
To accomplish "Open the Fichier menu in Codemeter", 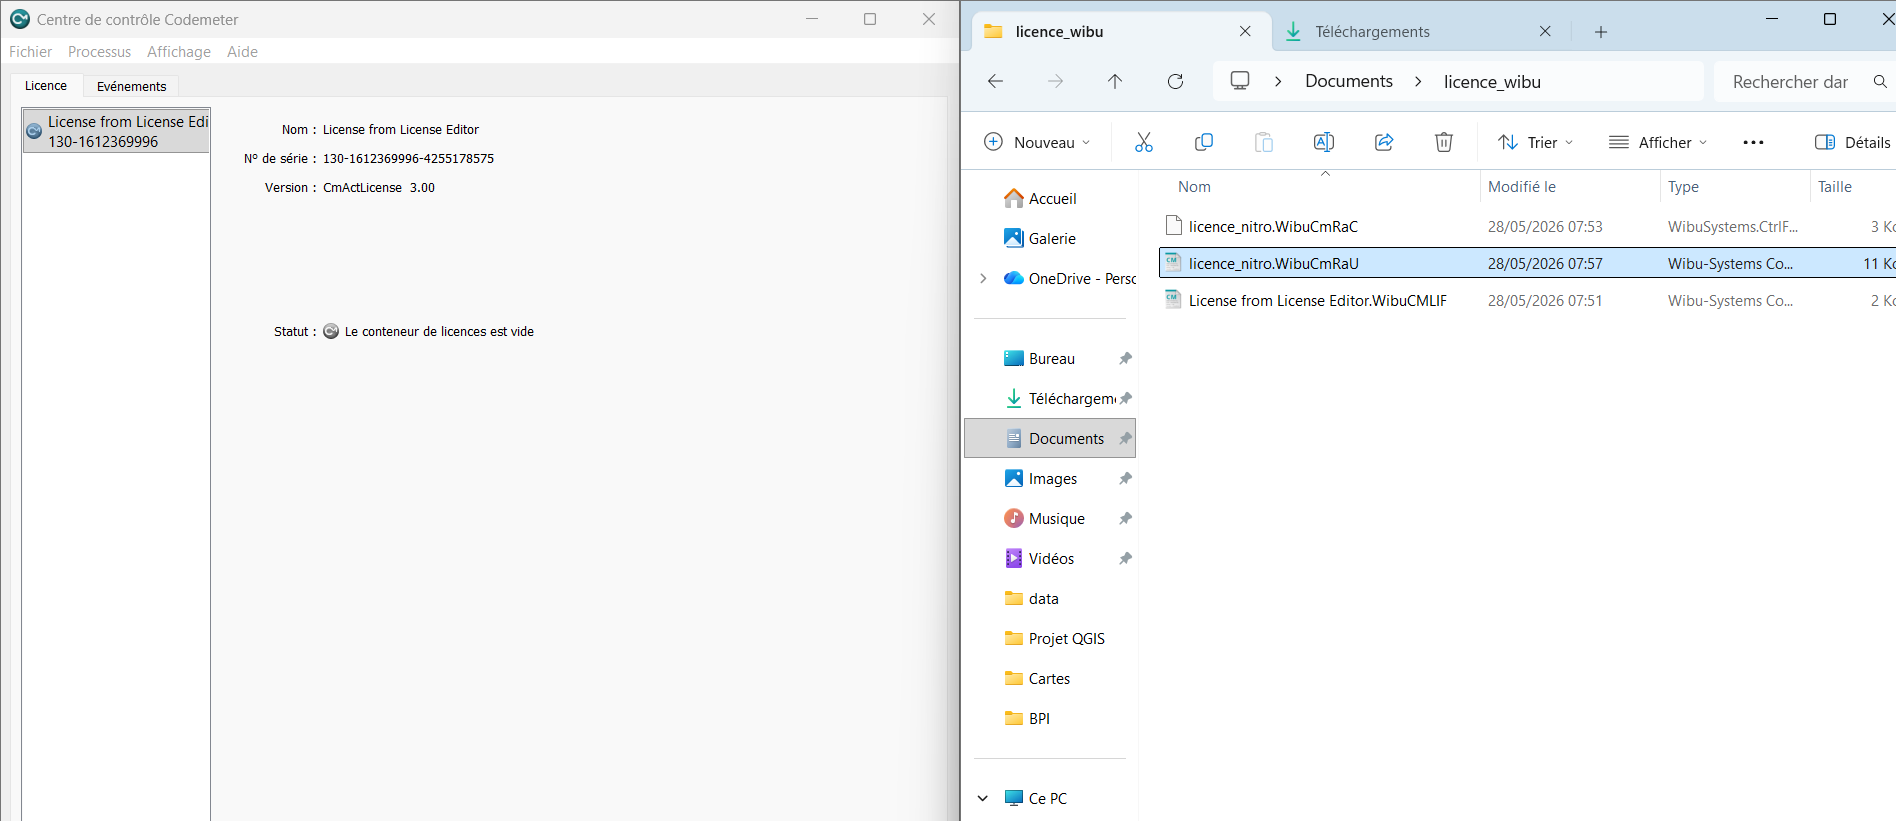I will (x=30, y=52).
